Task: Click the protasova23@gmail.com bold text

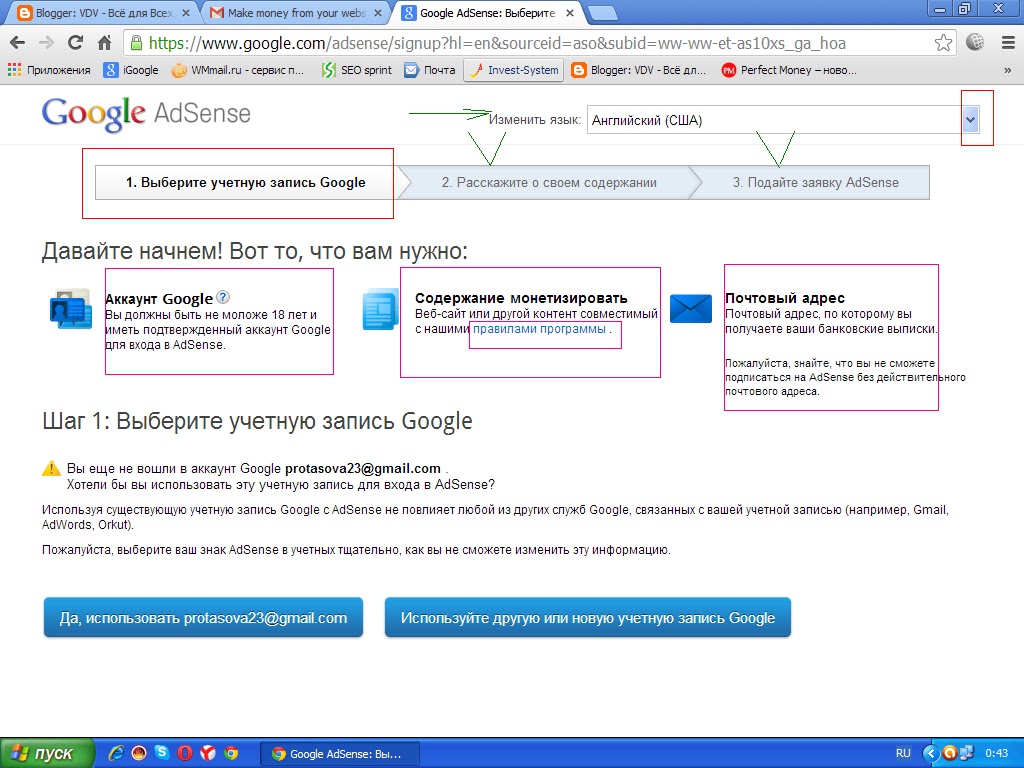Action: coord(363,468)
